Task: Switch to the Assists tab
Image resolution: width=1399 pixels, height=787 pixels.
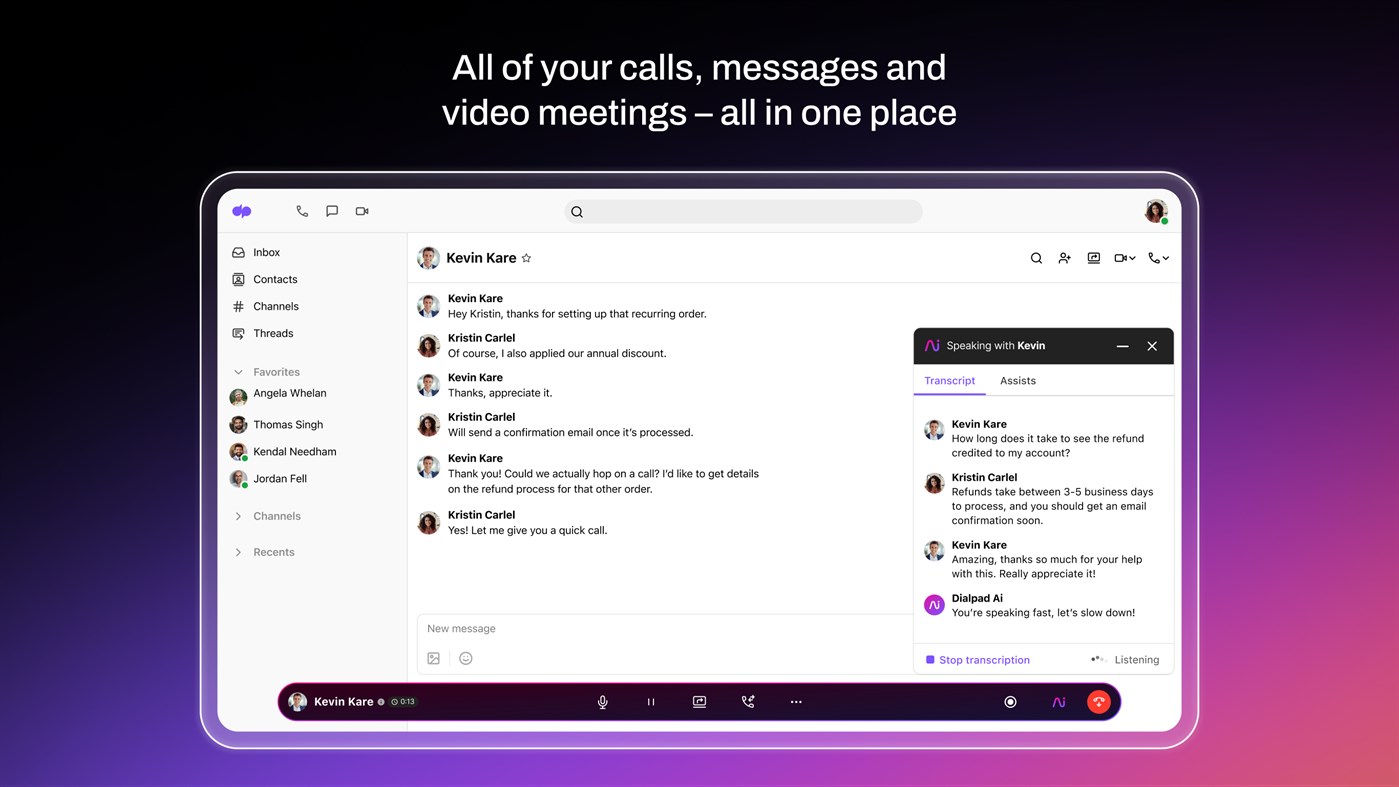Action: point(1017,380)
